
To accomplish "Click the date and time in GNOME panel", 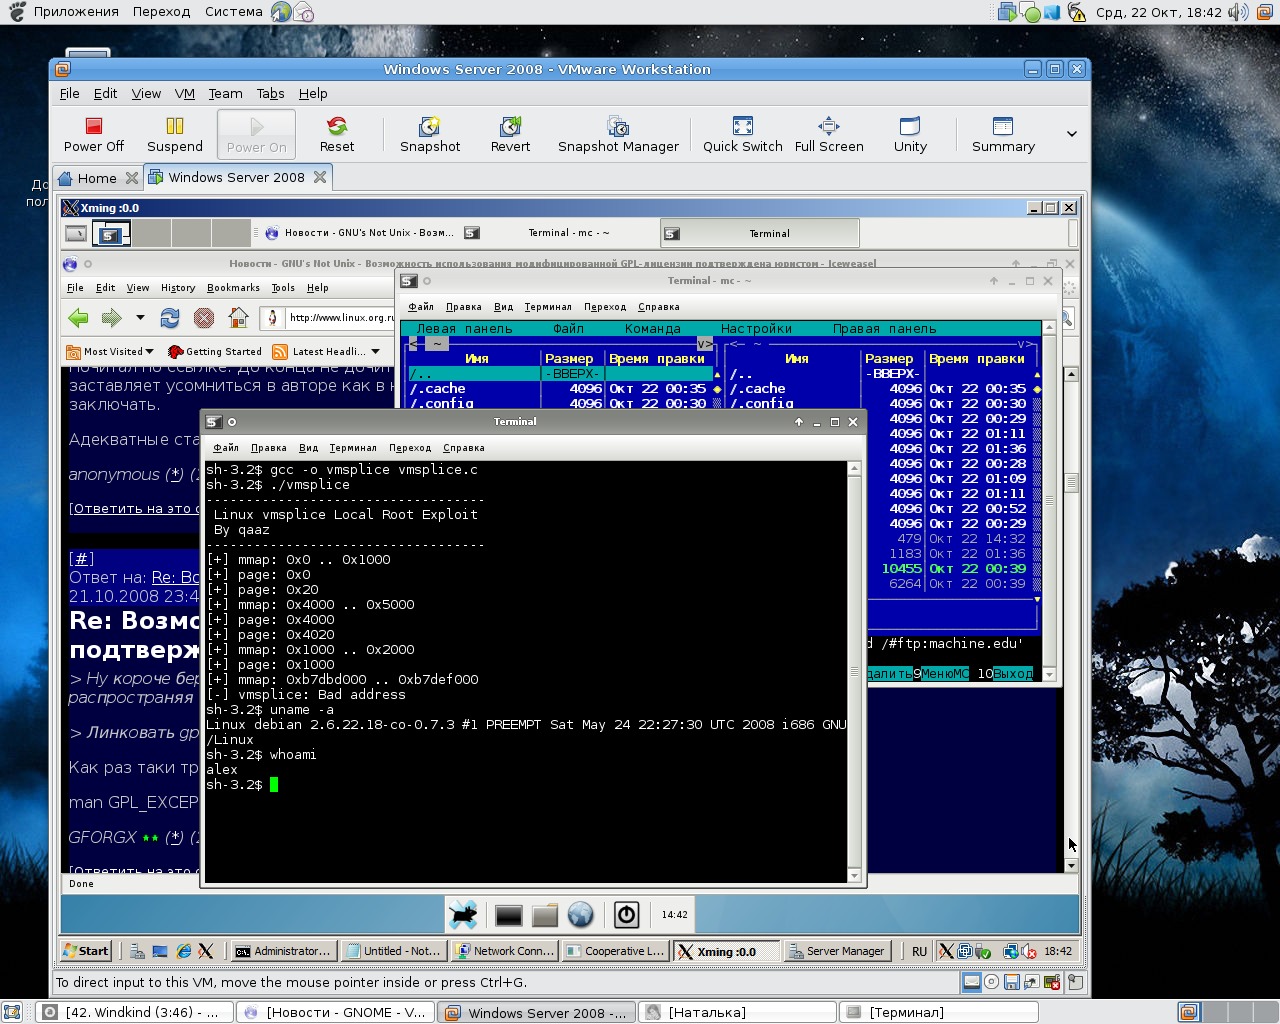I will tap(1158, 12).
